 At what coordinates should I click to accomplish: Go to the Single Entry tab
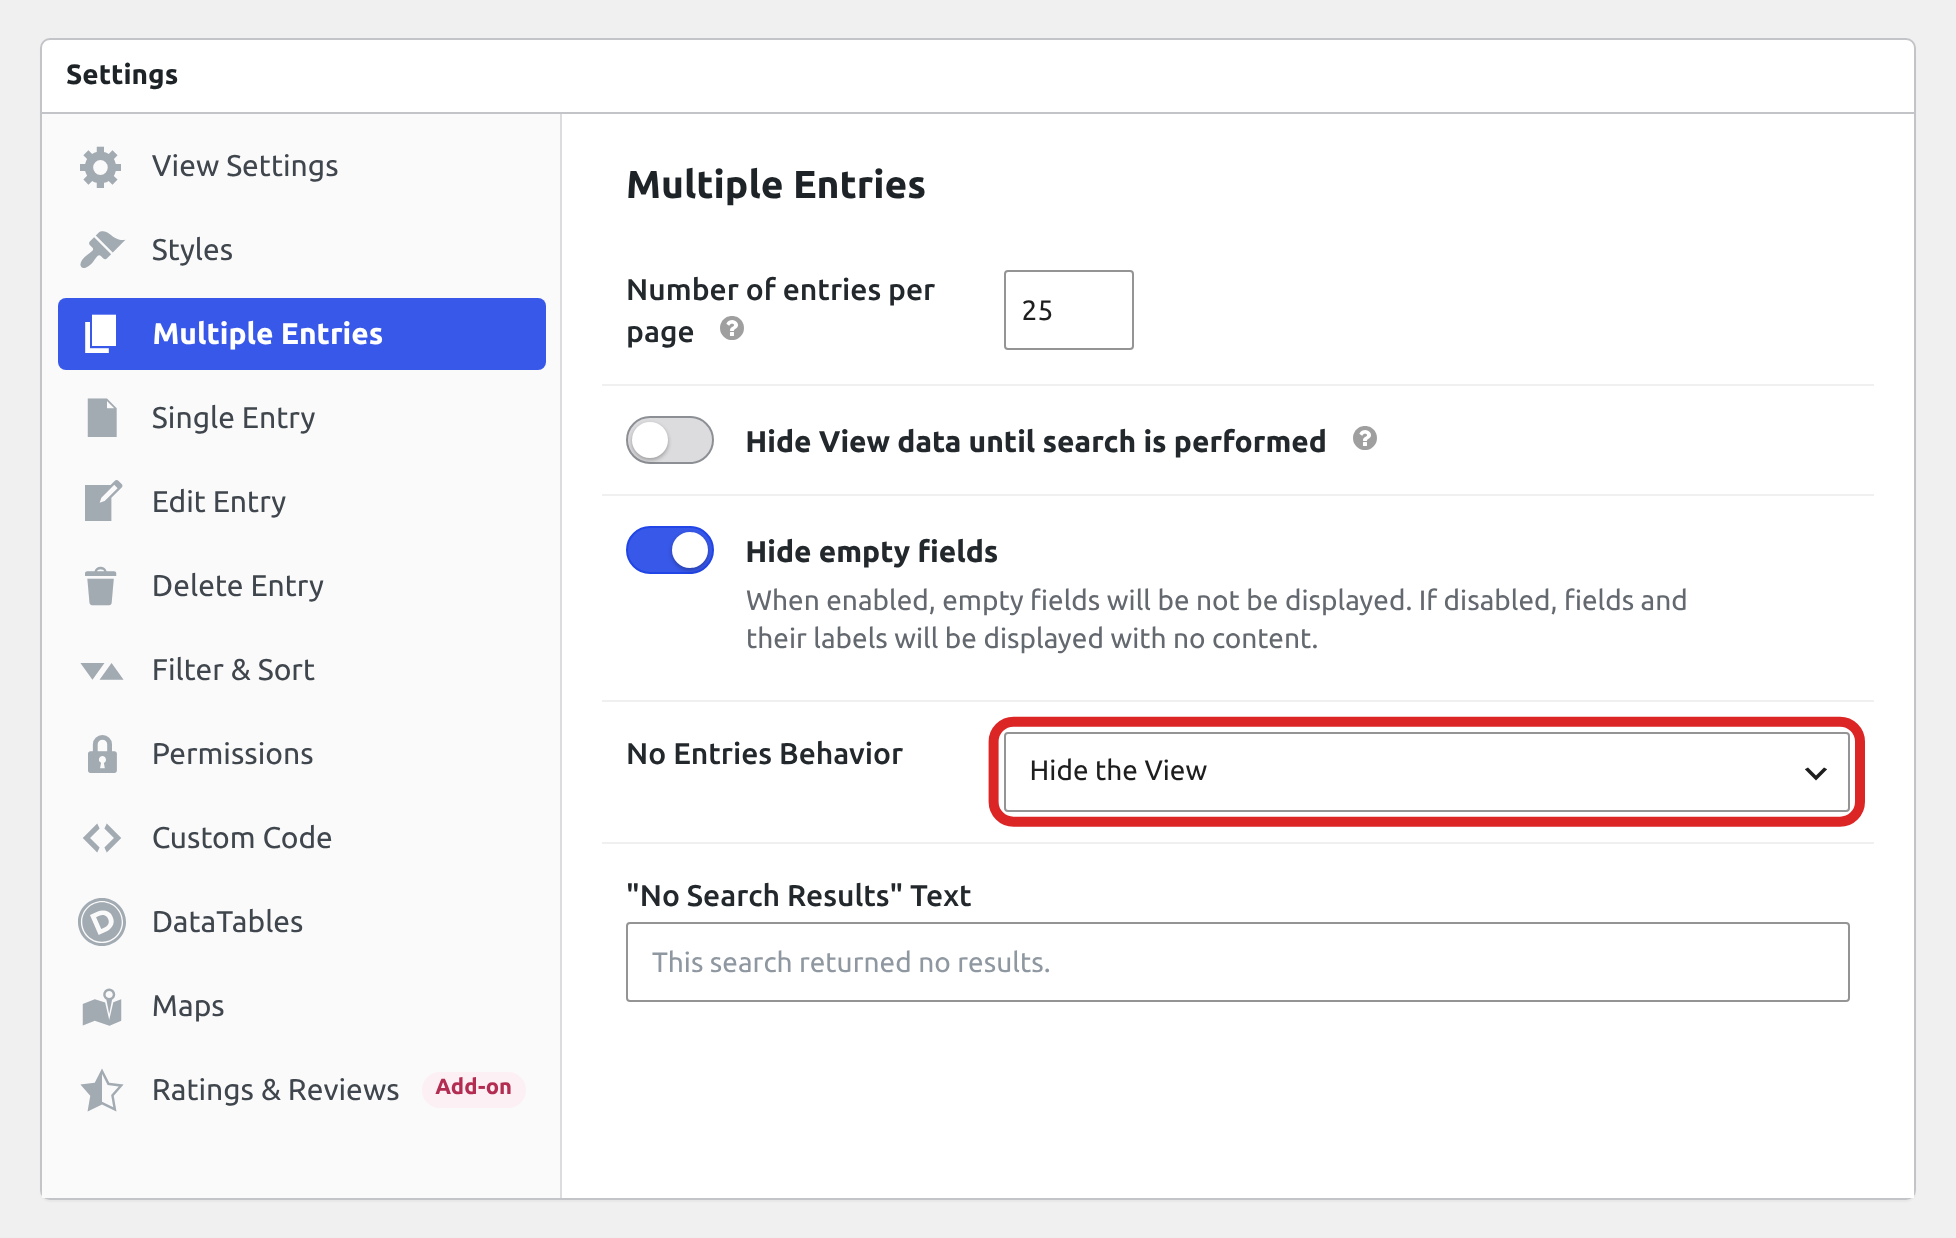pos(302,418)
